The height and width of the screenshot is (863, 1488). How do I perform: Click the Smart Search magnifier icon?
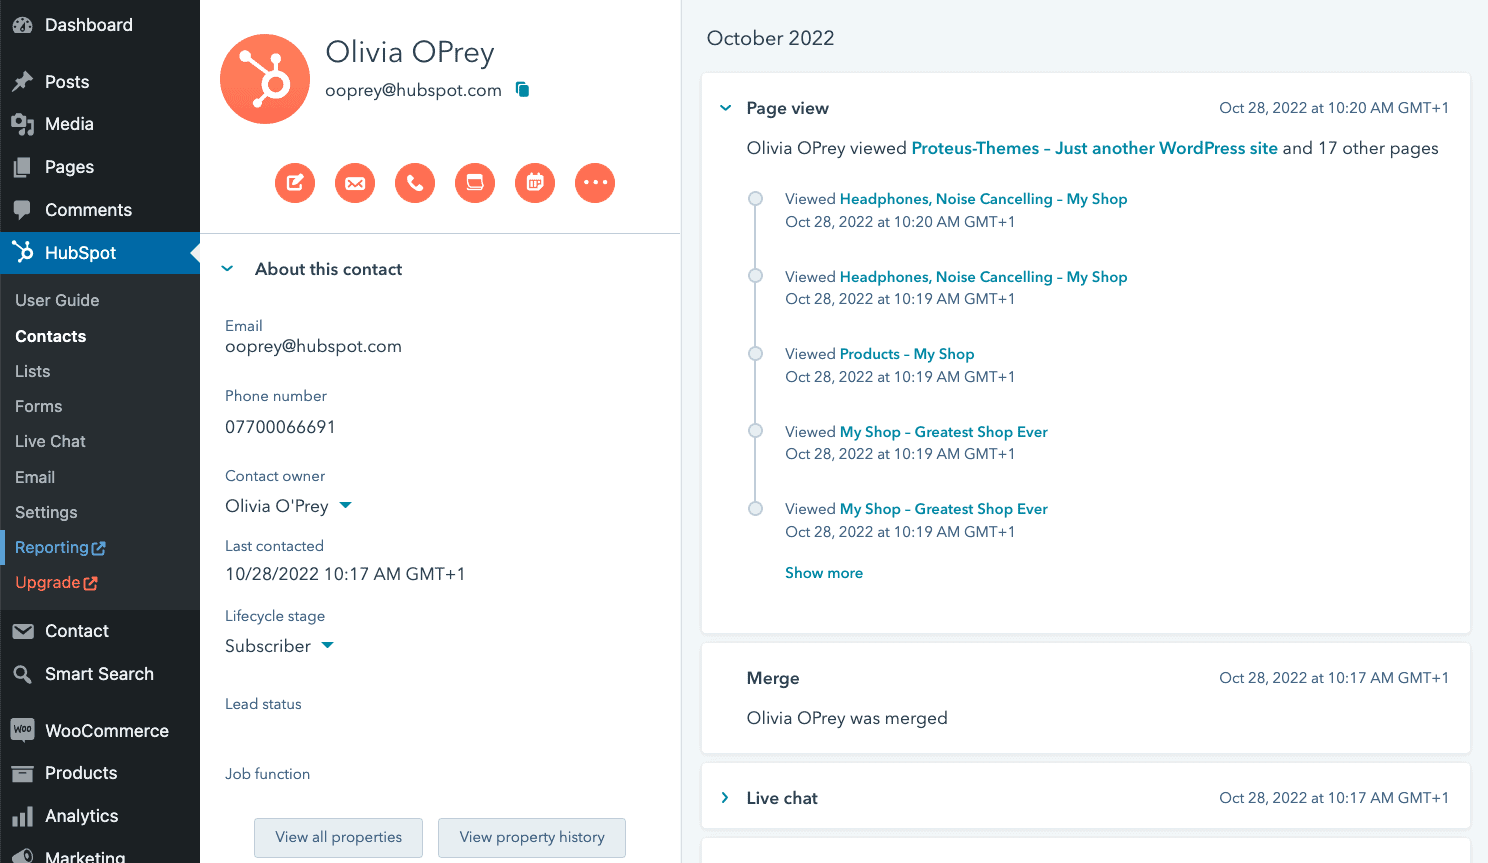[22, 674]
